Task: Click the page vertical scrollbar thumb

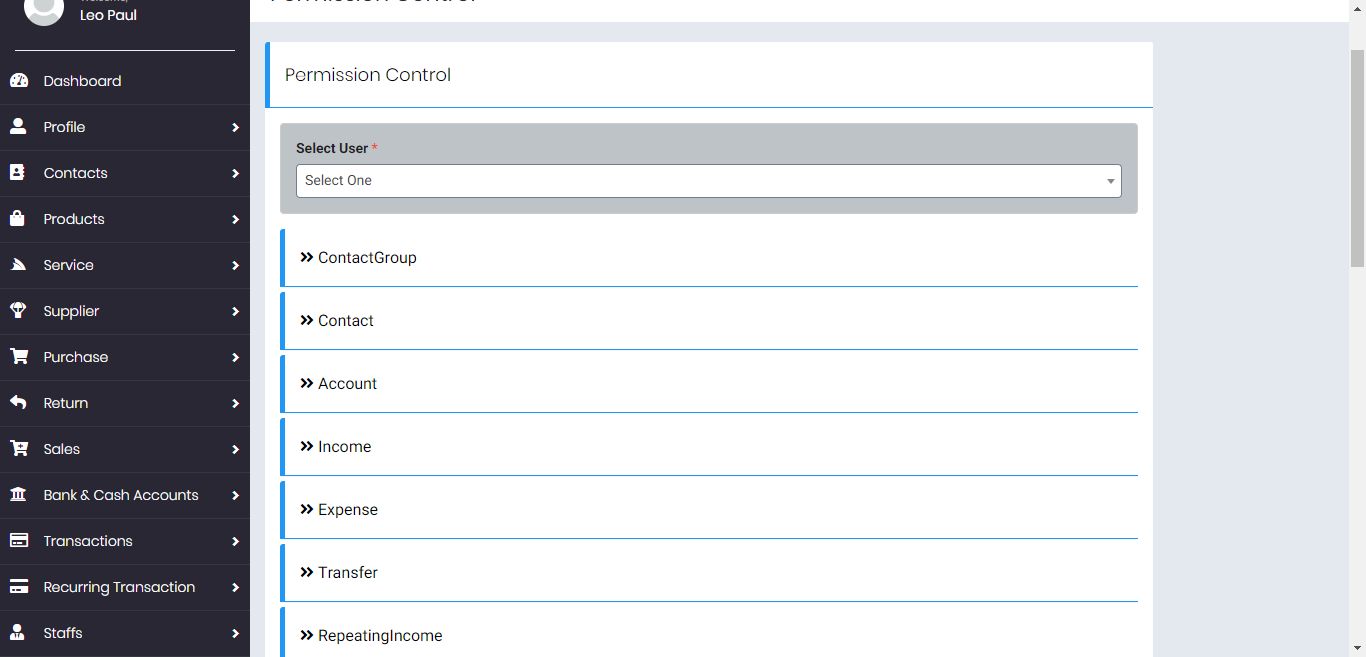Action: click(1357, 158)
